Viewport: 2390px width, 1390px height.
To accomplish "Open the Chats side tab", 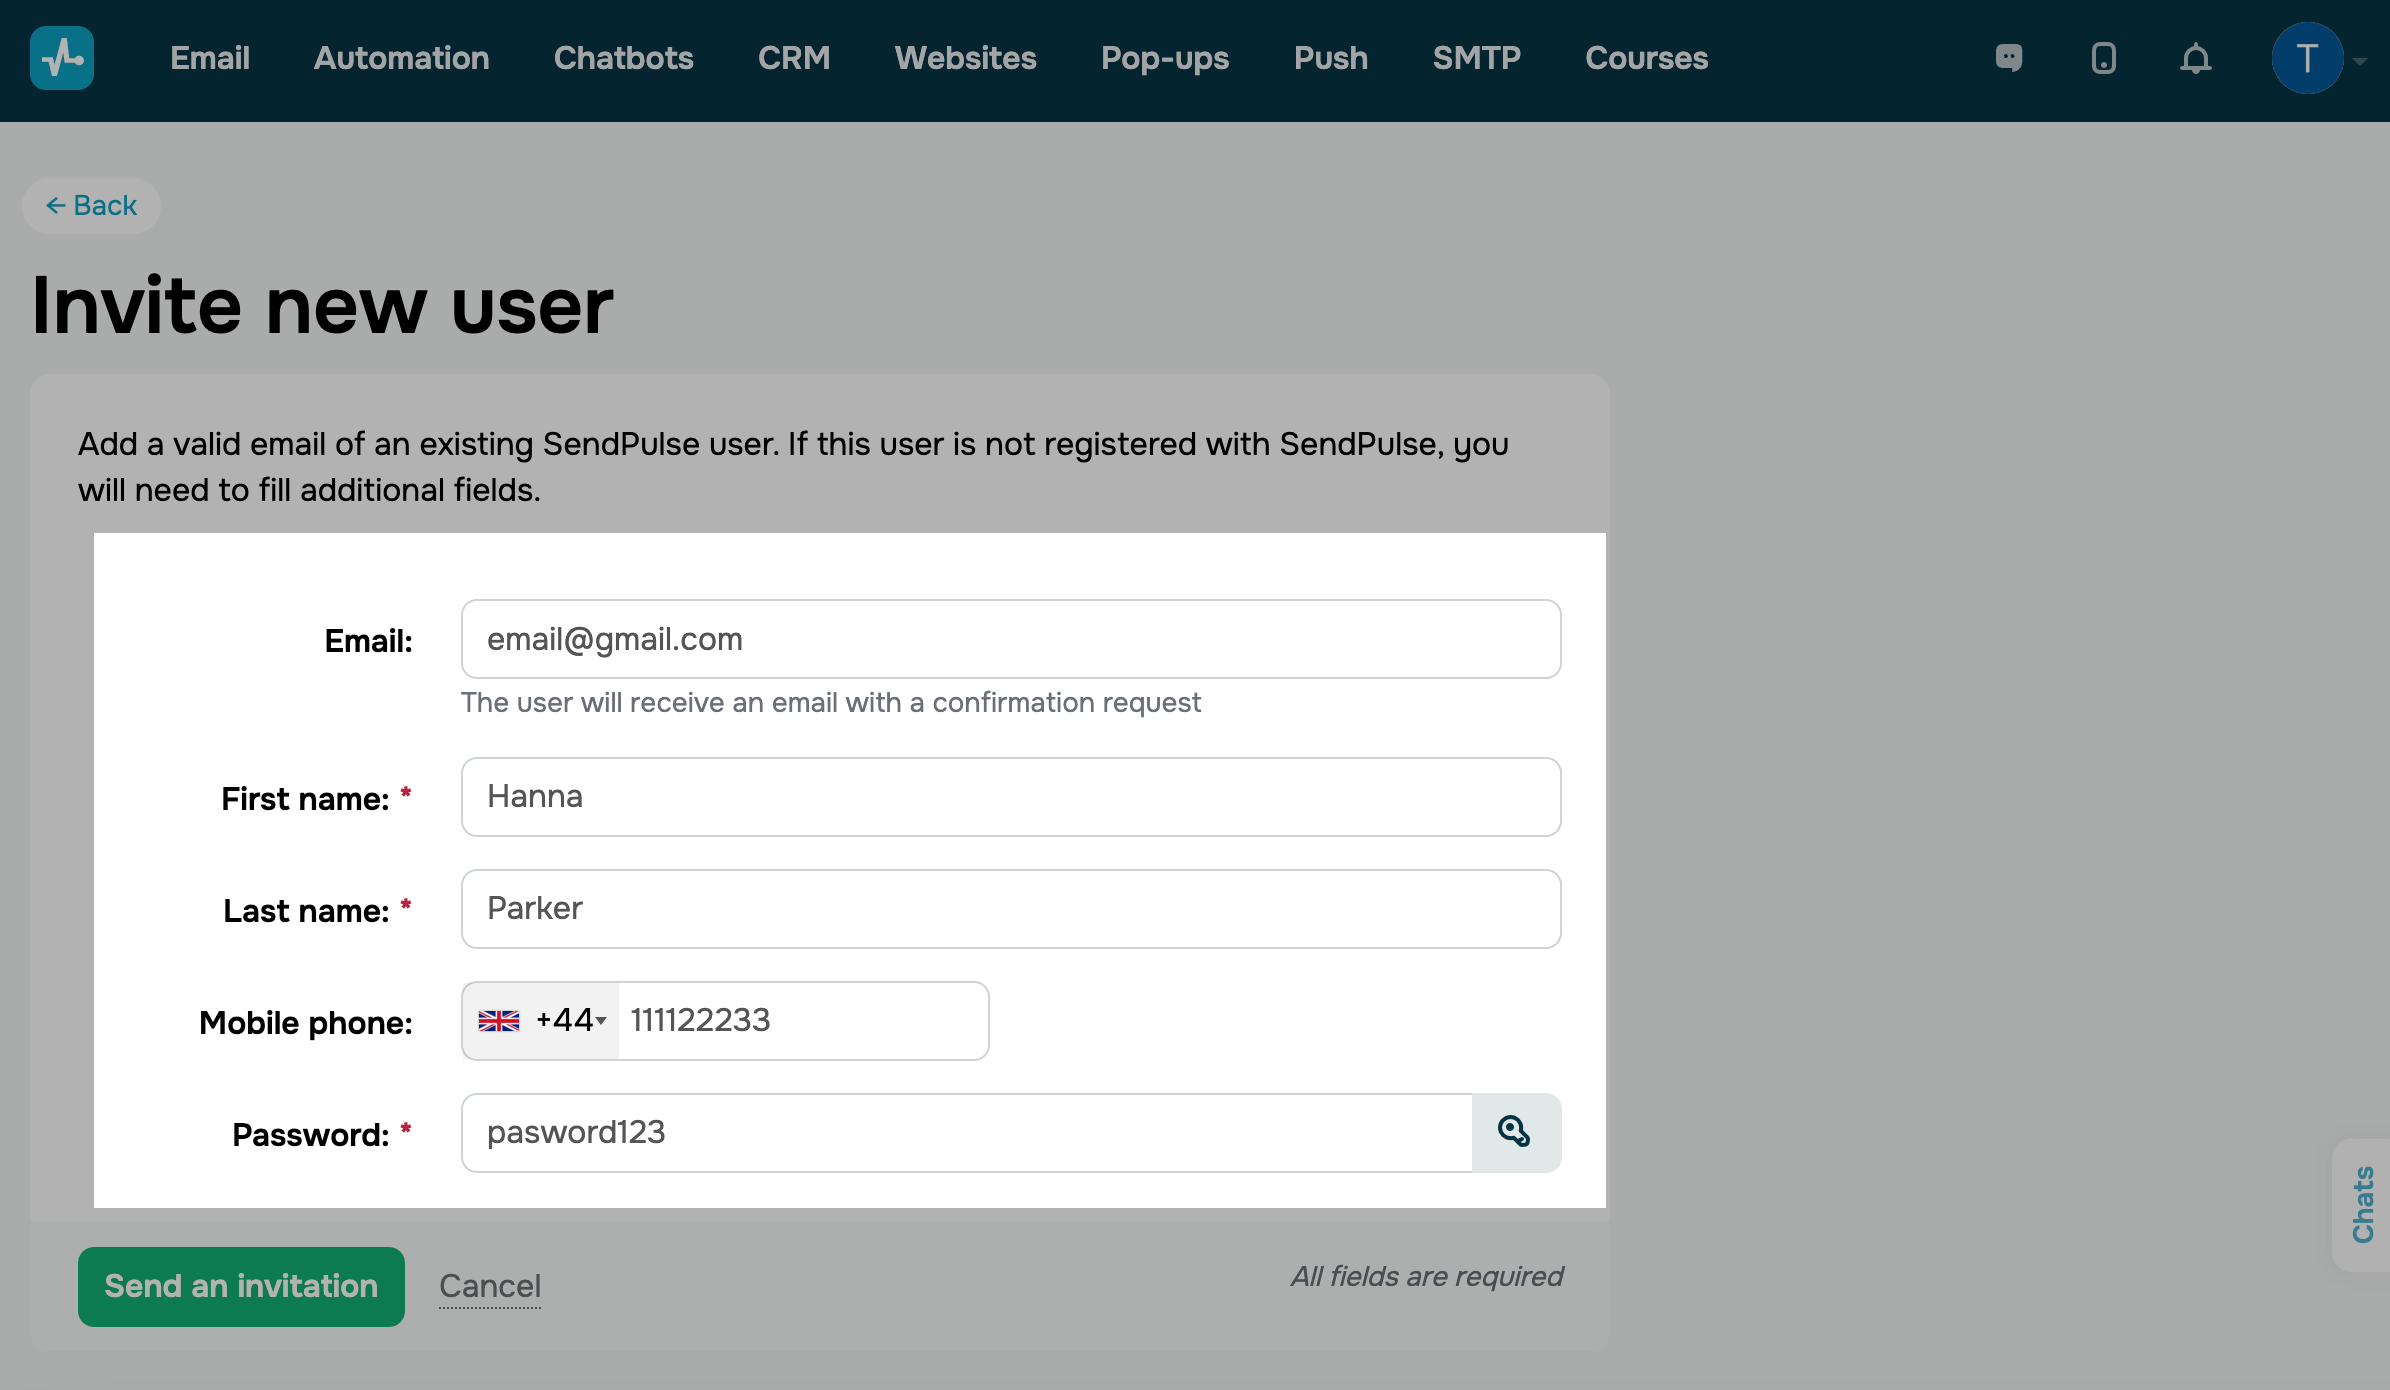I will (x=2362, y=1204).
